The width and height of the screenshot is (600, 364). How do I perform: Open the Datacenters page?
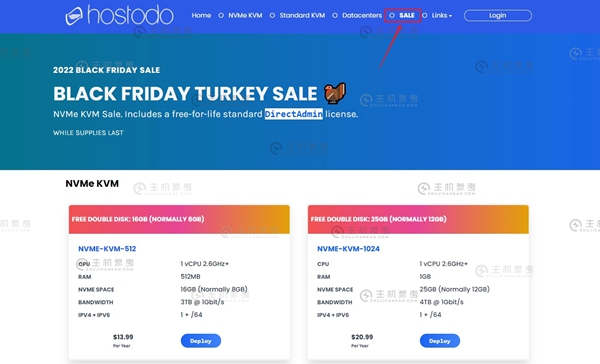[x=362, y=15]
